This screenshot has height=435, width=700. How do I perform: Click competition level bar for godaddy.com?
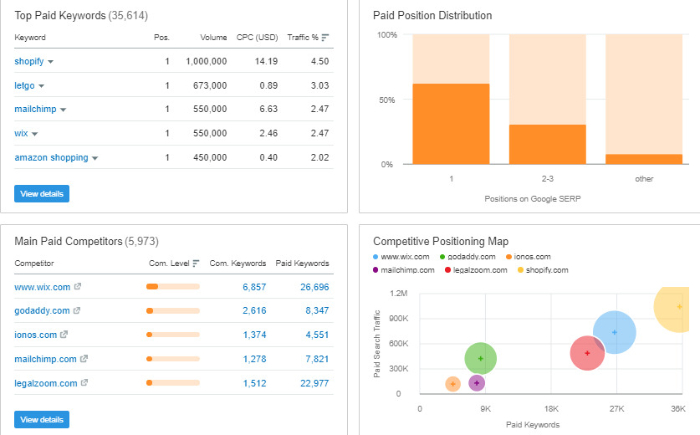173,311
